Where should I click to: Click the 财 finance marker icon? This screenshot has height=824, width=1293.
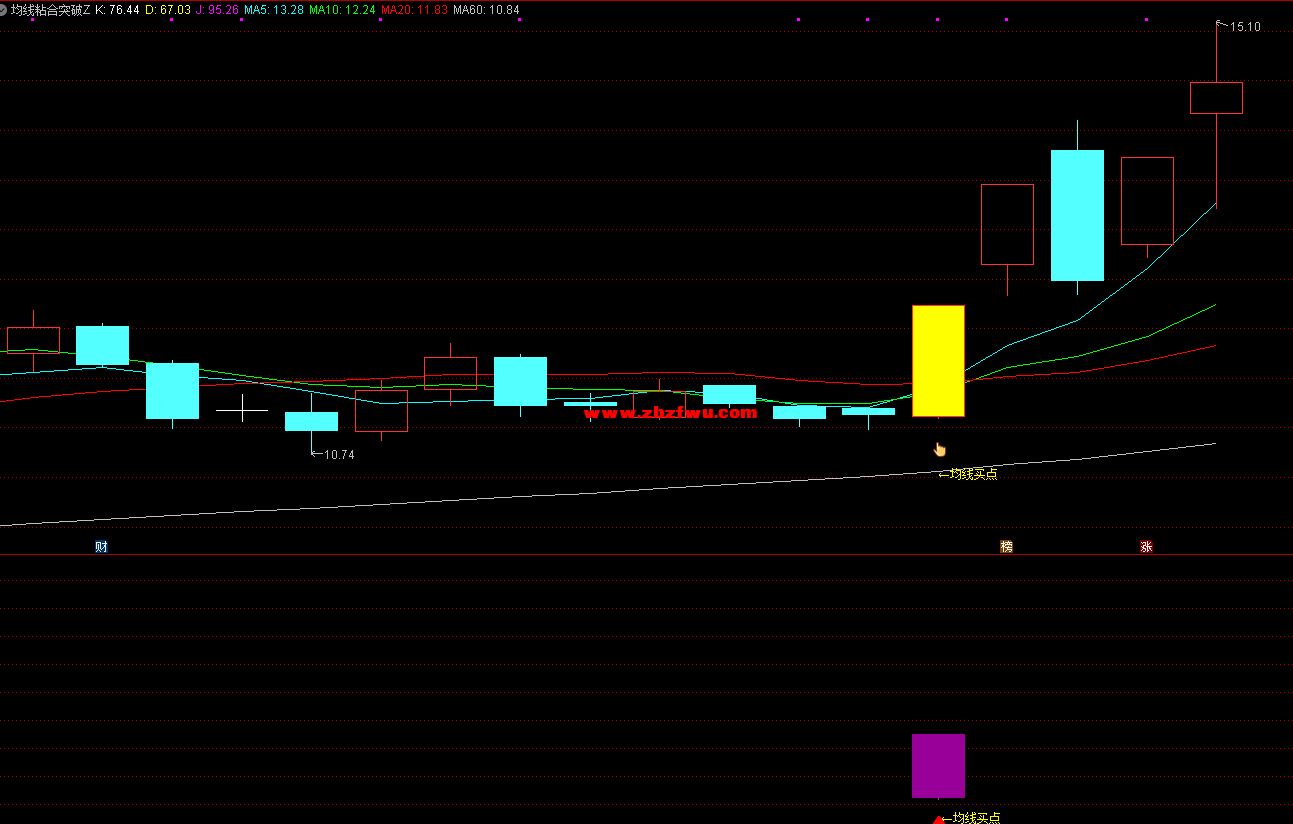tap(101, 546)
